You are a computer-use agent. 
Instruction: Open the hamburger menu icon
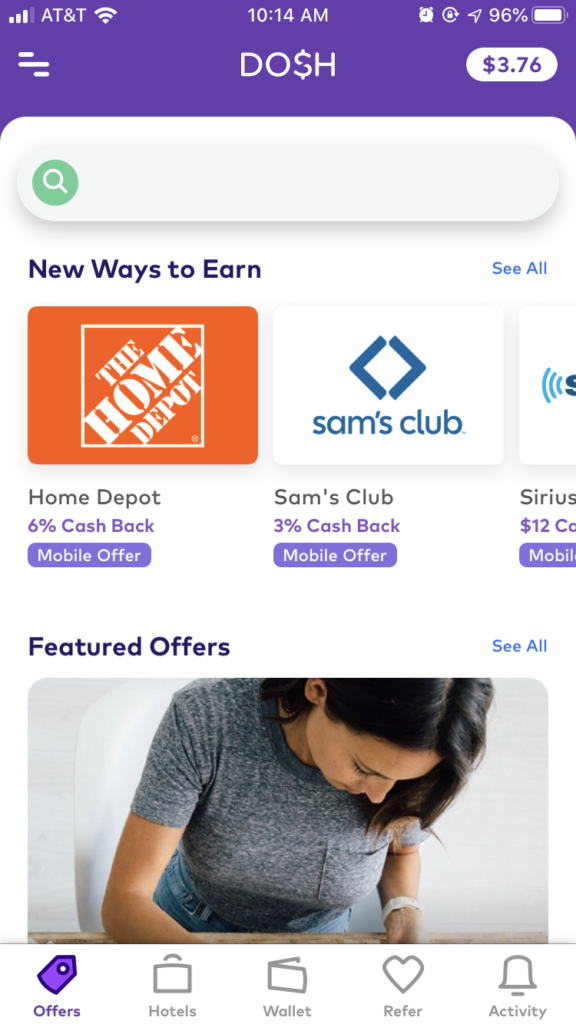tap(33, 64)
